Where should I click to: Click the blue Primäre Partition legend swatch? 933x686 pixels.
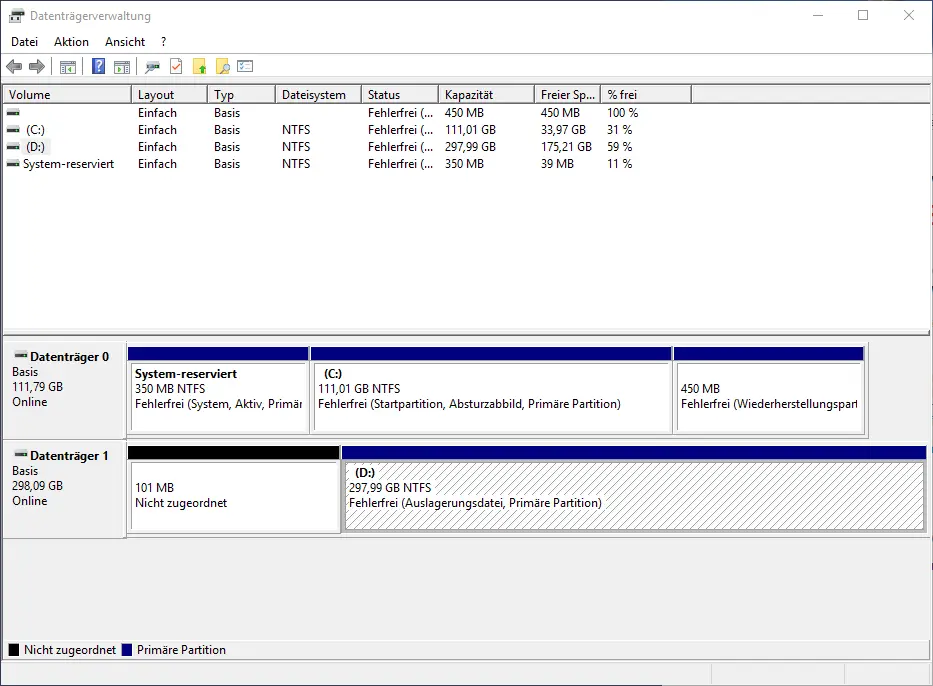tap(127, 650)
